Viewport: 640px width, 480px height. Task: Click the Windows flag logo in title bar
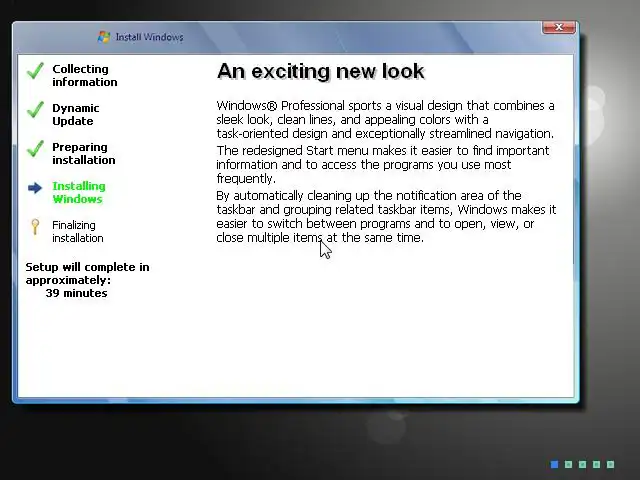click(104, 37)
